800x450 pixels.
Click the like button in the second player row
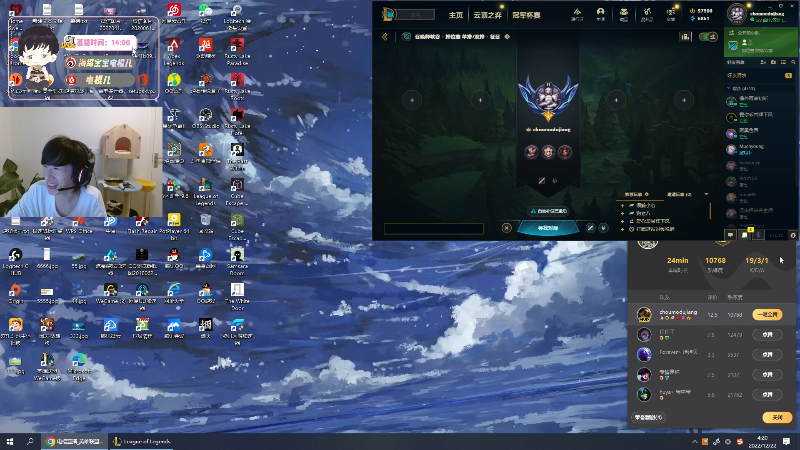point(767,335)
